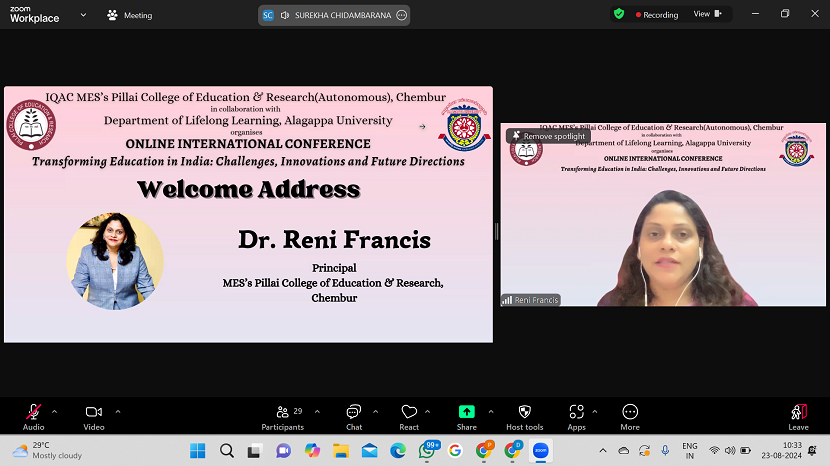Open the React heart menu
Image resolution: width=830 pixels, height=466 pixels.
(x=409, y=417)
